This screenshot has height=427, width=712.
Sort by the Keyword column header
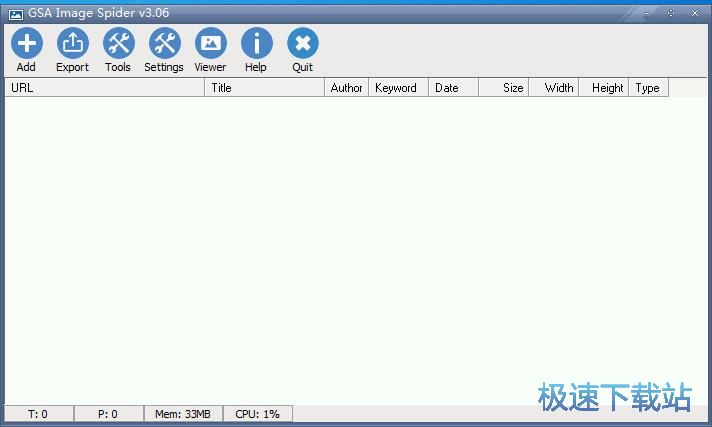pyautogui.click(x=399, y=88)
